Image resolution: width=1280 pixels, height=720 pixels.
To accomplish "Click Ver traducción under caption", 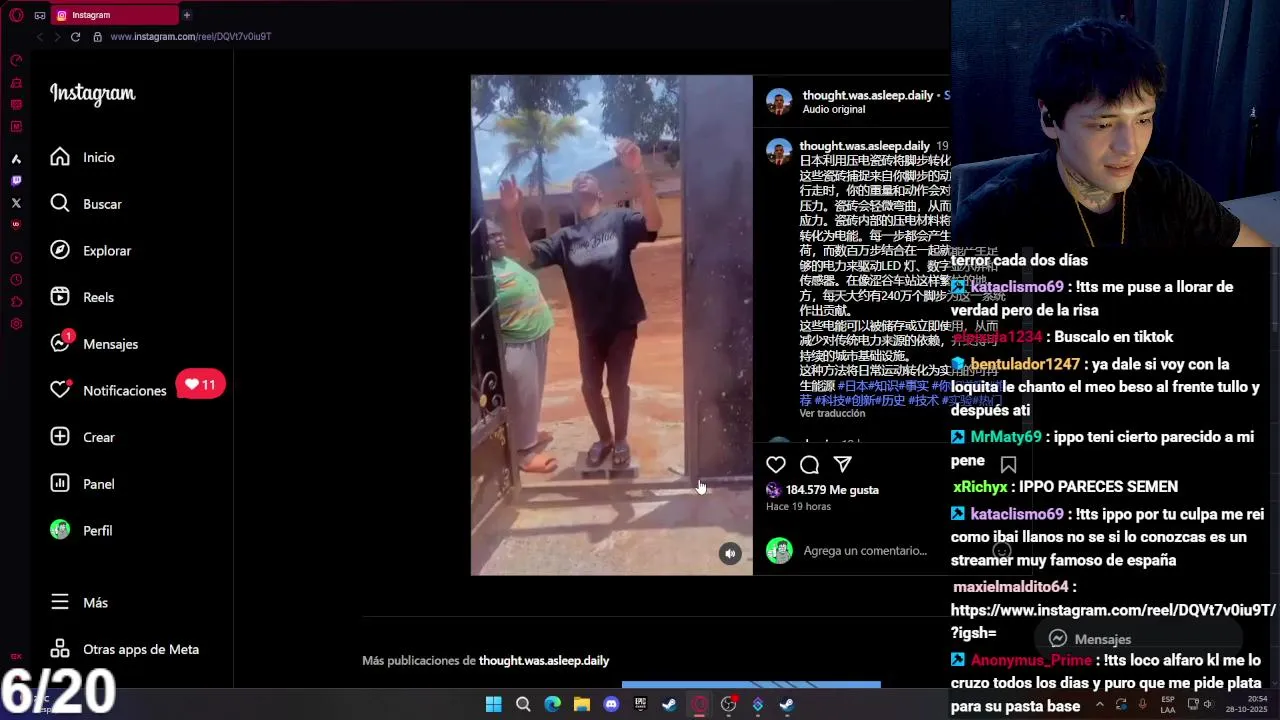I will click(x=832, y=413).
